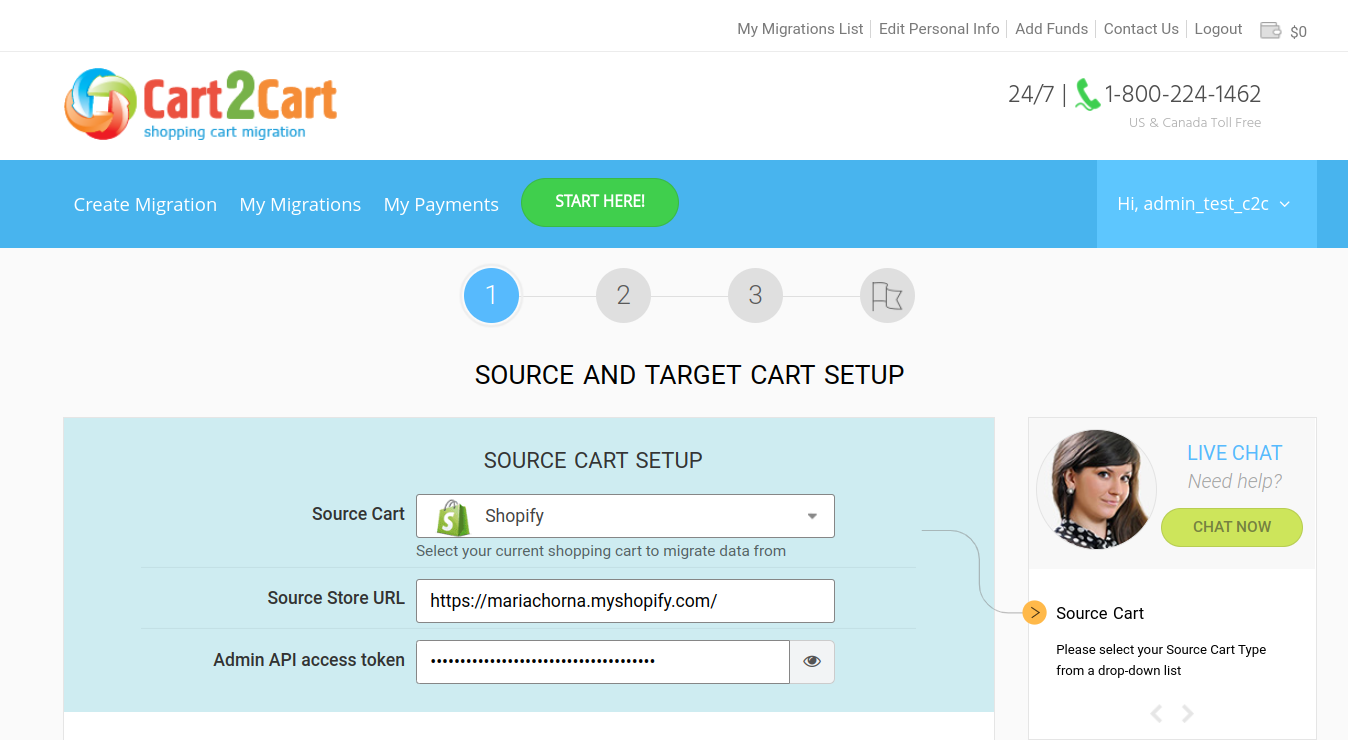Click the CHAT NOW button
This screenshot has height=740, width=1348.
pyautogui.click(x=1232, y=527)
